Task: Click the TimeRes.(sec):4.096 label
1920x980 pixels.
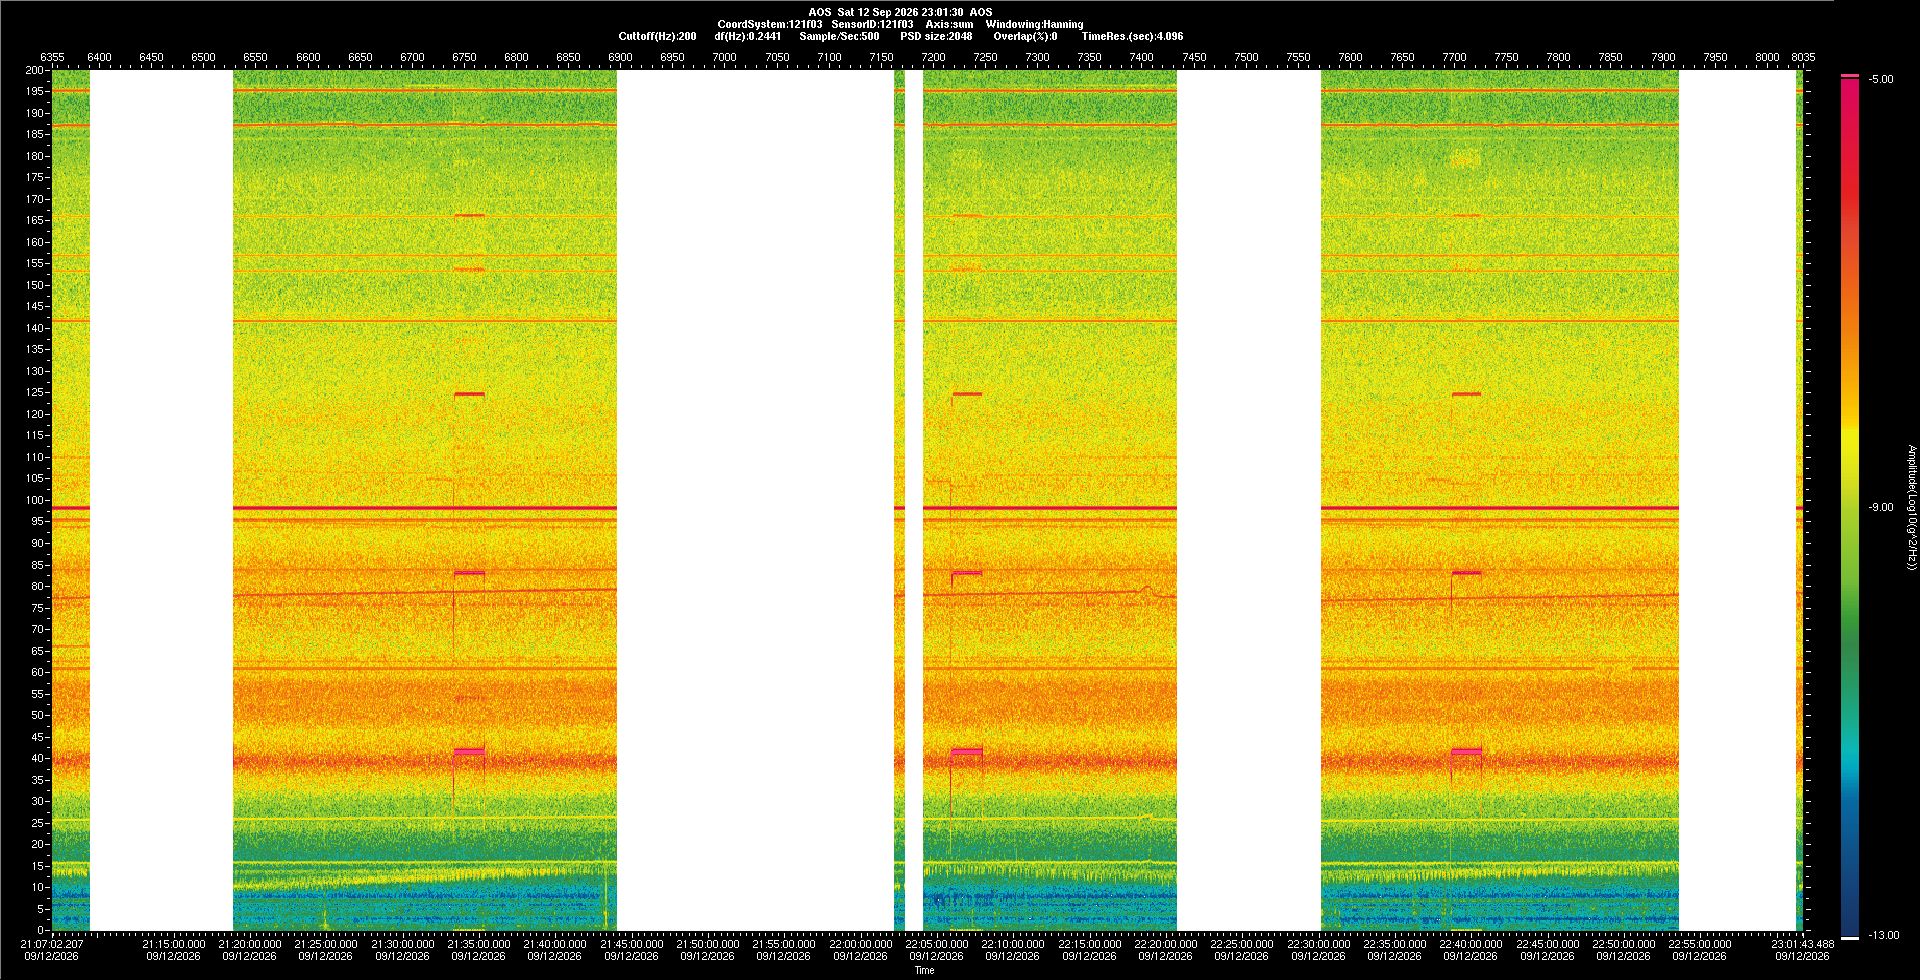Action: [1132, 36]
